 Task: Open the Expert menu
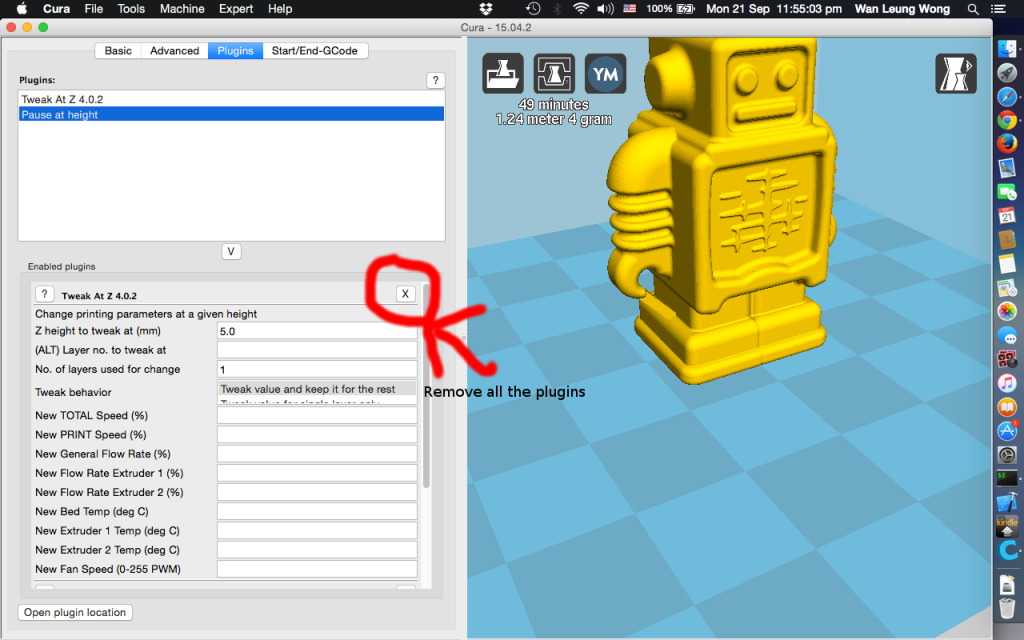coord(235,9)
